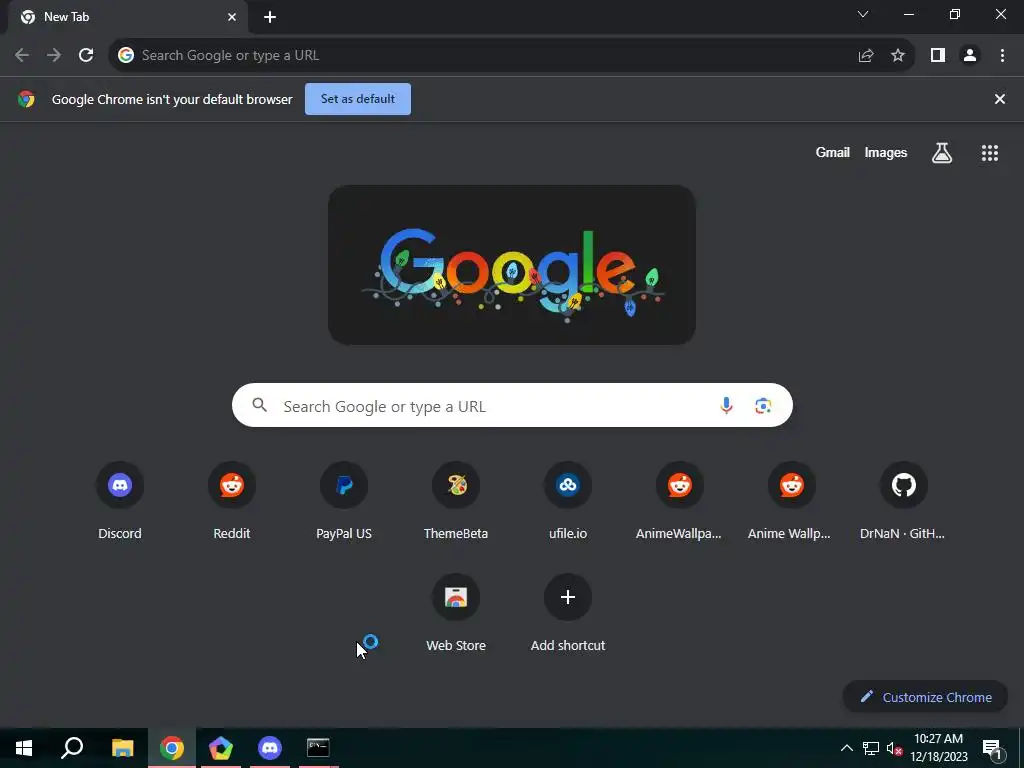Click the Set as default button
This screenshot has width=1024, height=768.
(x=358, y=99)
